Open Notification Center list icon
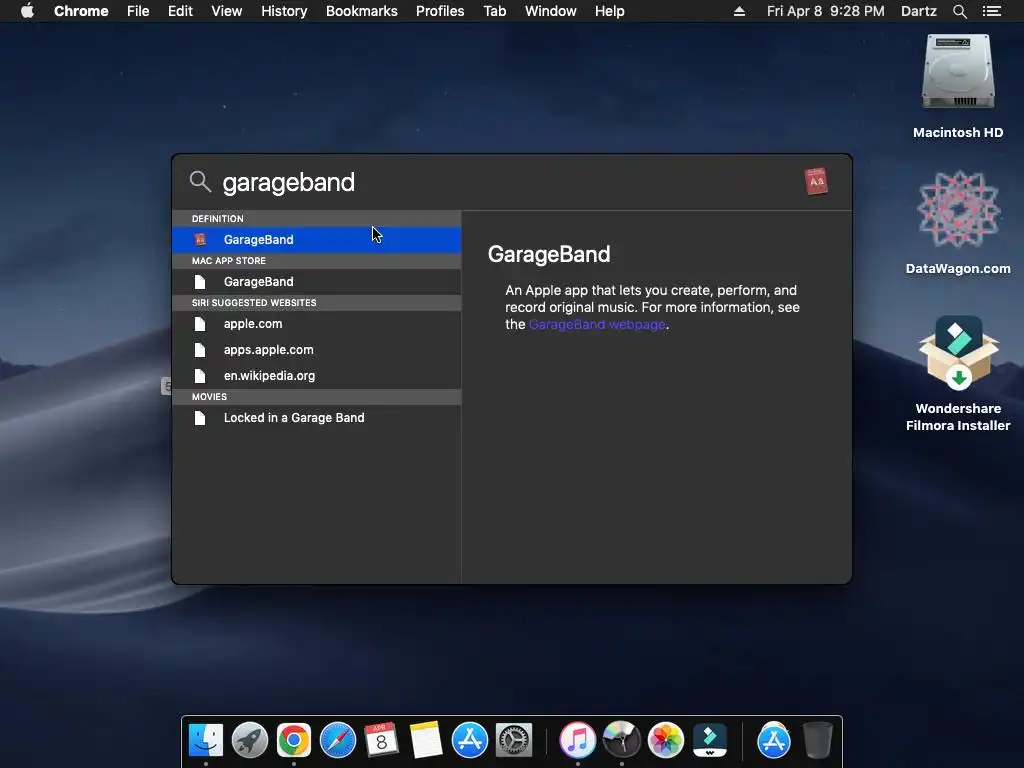 pyautogui.click(x=991, y=11)
